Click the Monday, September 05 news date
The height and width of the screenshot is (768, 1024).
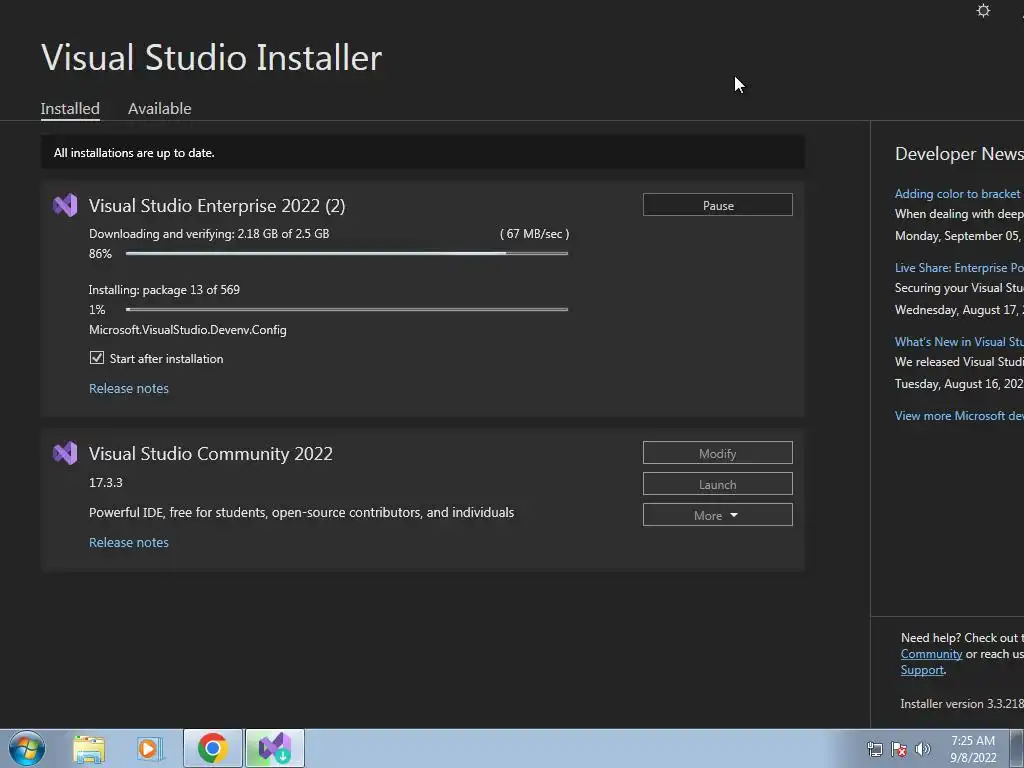point(958,236)
